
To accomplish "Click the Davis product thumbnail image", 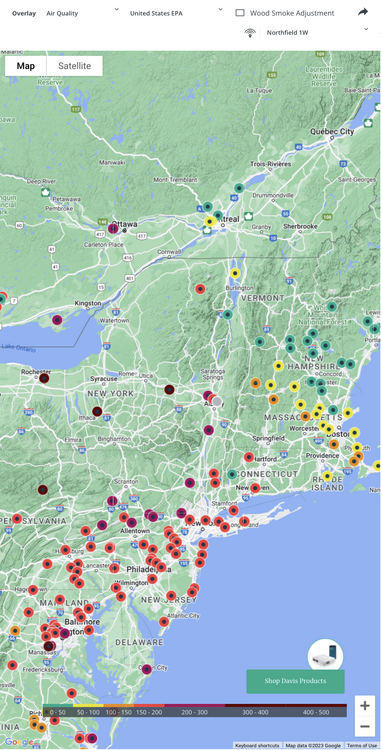I will 325,656.
